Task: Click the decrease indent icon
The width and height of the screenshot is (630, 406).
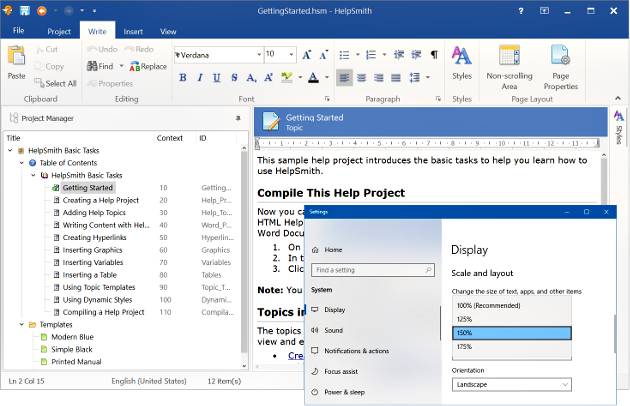Action: 399,55
